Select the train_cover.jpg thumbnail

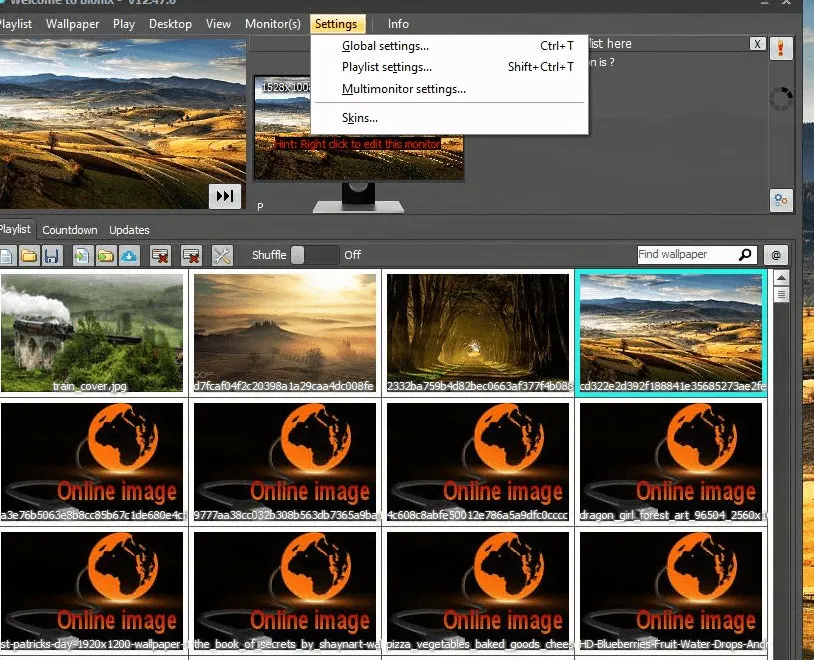pos(93,333)
